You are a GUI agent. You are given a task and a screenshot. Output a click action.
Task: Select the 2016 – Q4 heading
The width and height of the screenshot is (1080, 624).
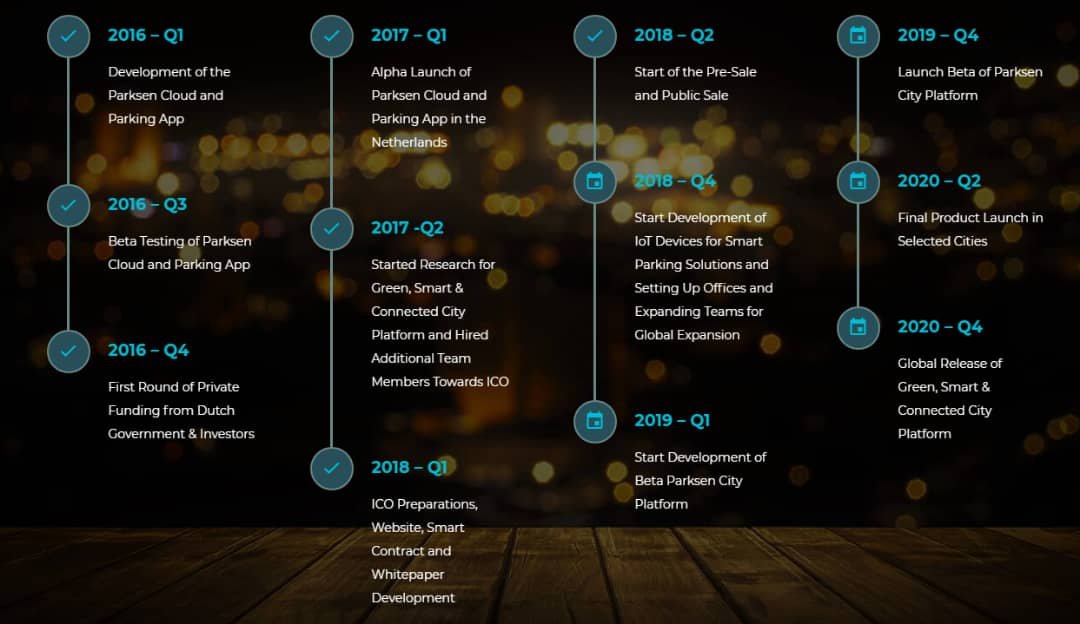(148, 351)
